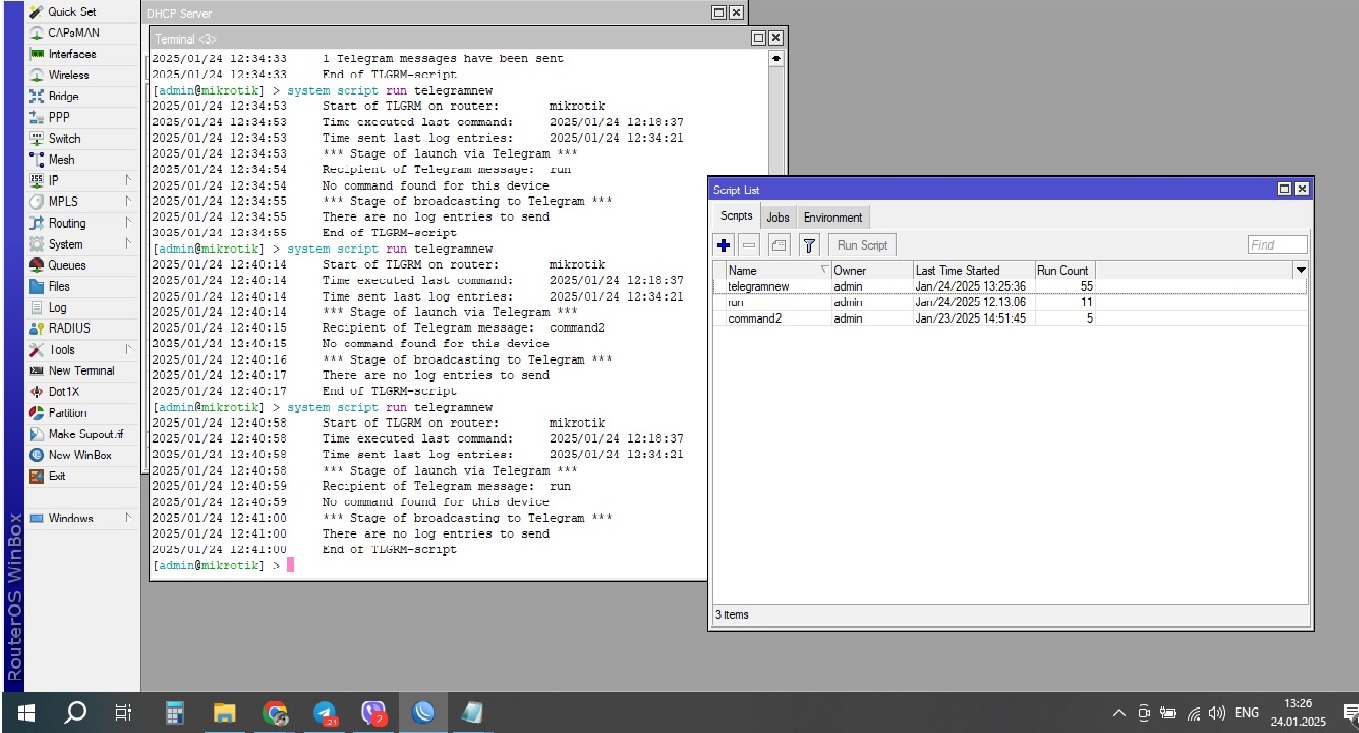
Task: Select the Run Count value 55
Action: point(1086,286)
